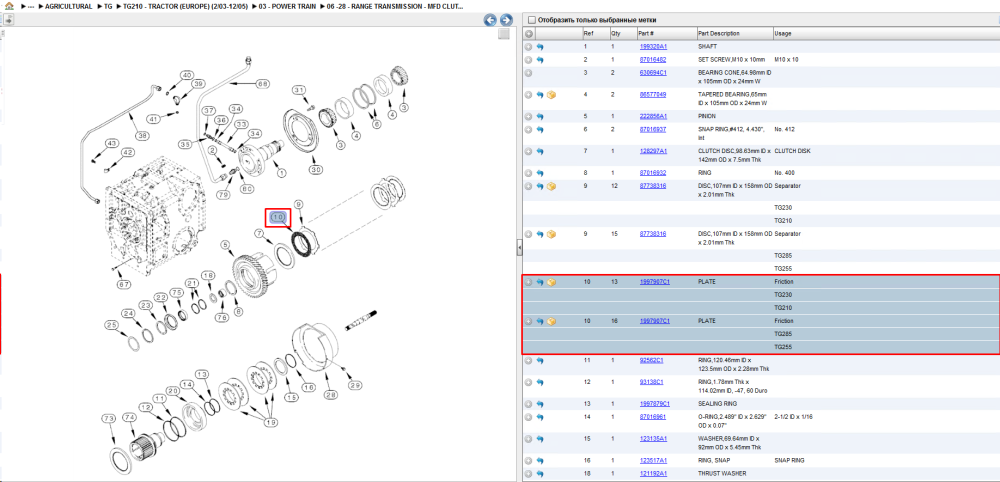Click 'THRUST WASHER' description text

tap(721, 473)
